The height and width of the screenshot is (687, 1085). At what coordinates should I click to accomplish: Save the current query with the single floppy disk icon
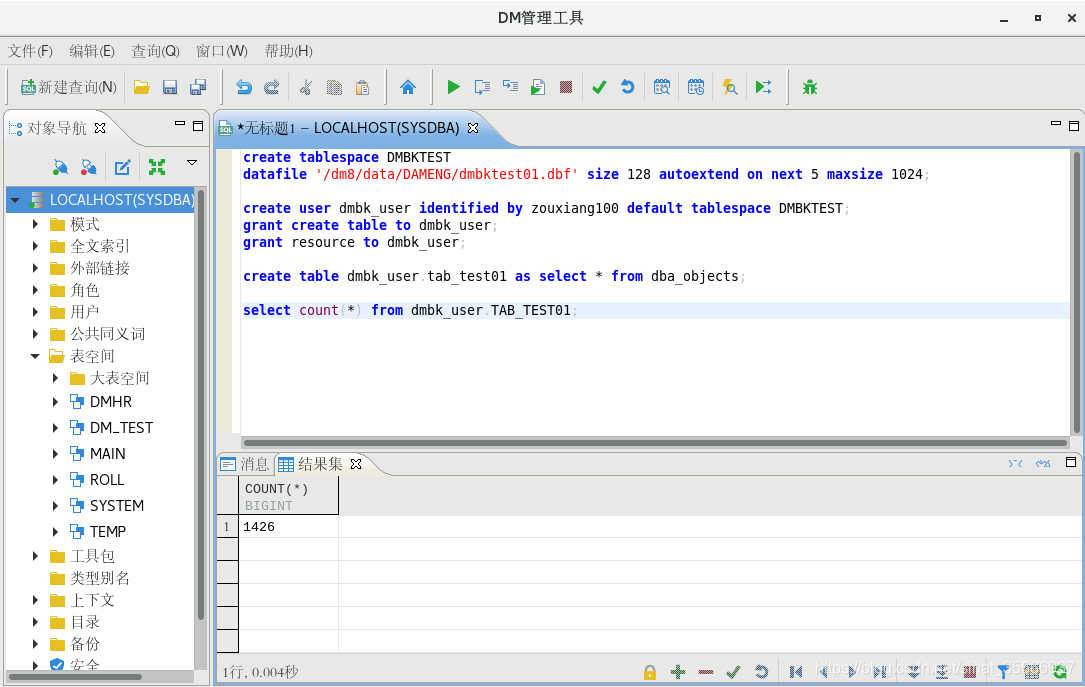click(x=170, y=87)
